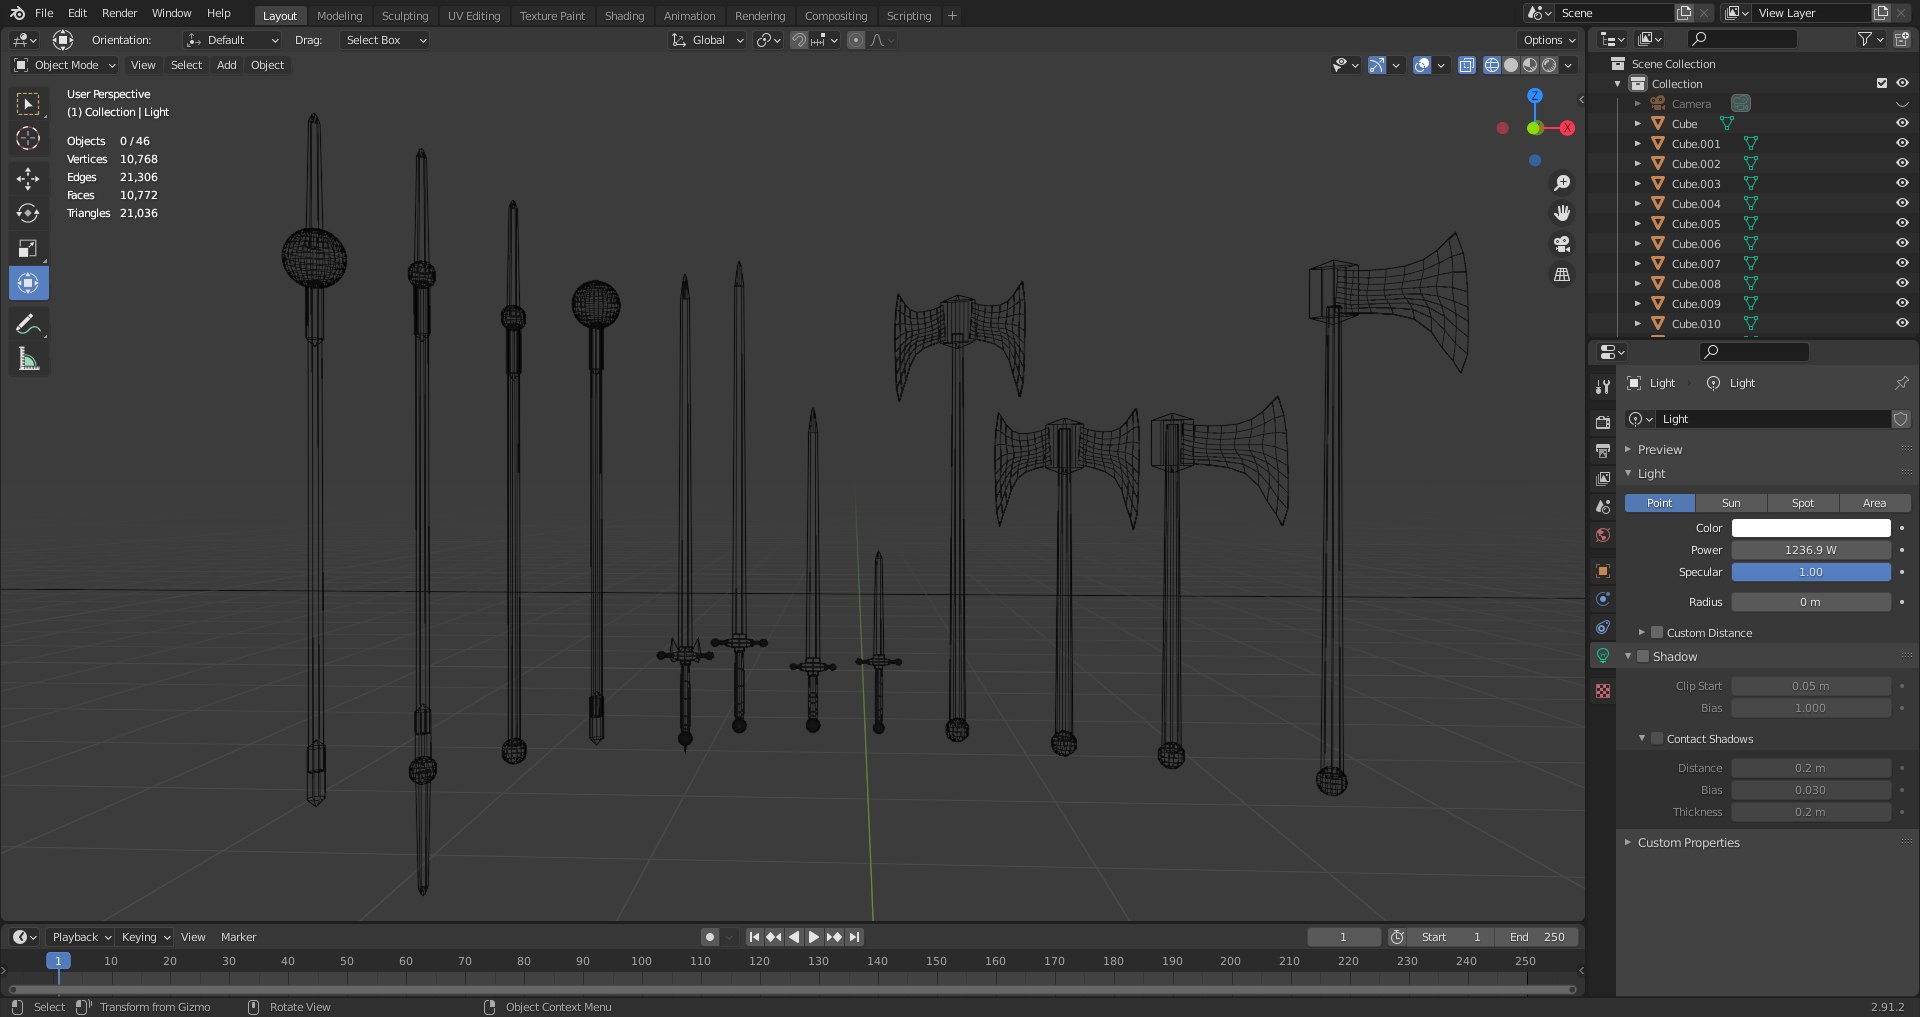Open the Playback dropdown
The height and width of the screenshot is (1017, 1920).
[81, 937]
